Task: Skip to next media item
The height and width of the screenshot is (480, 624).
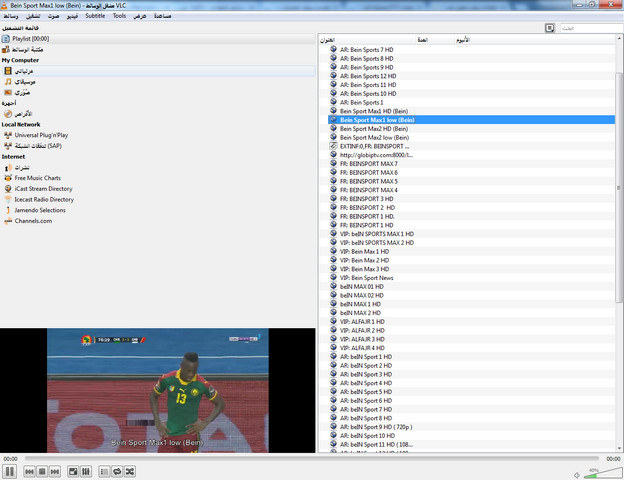Action: point(53,471)
